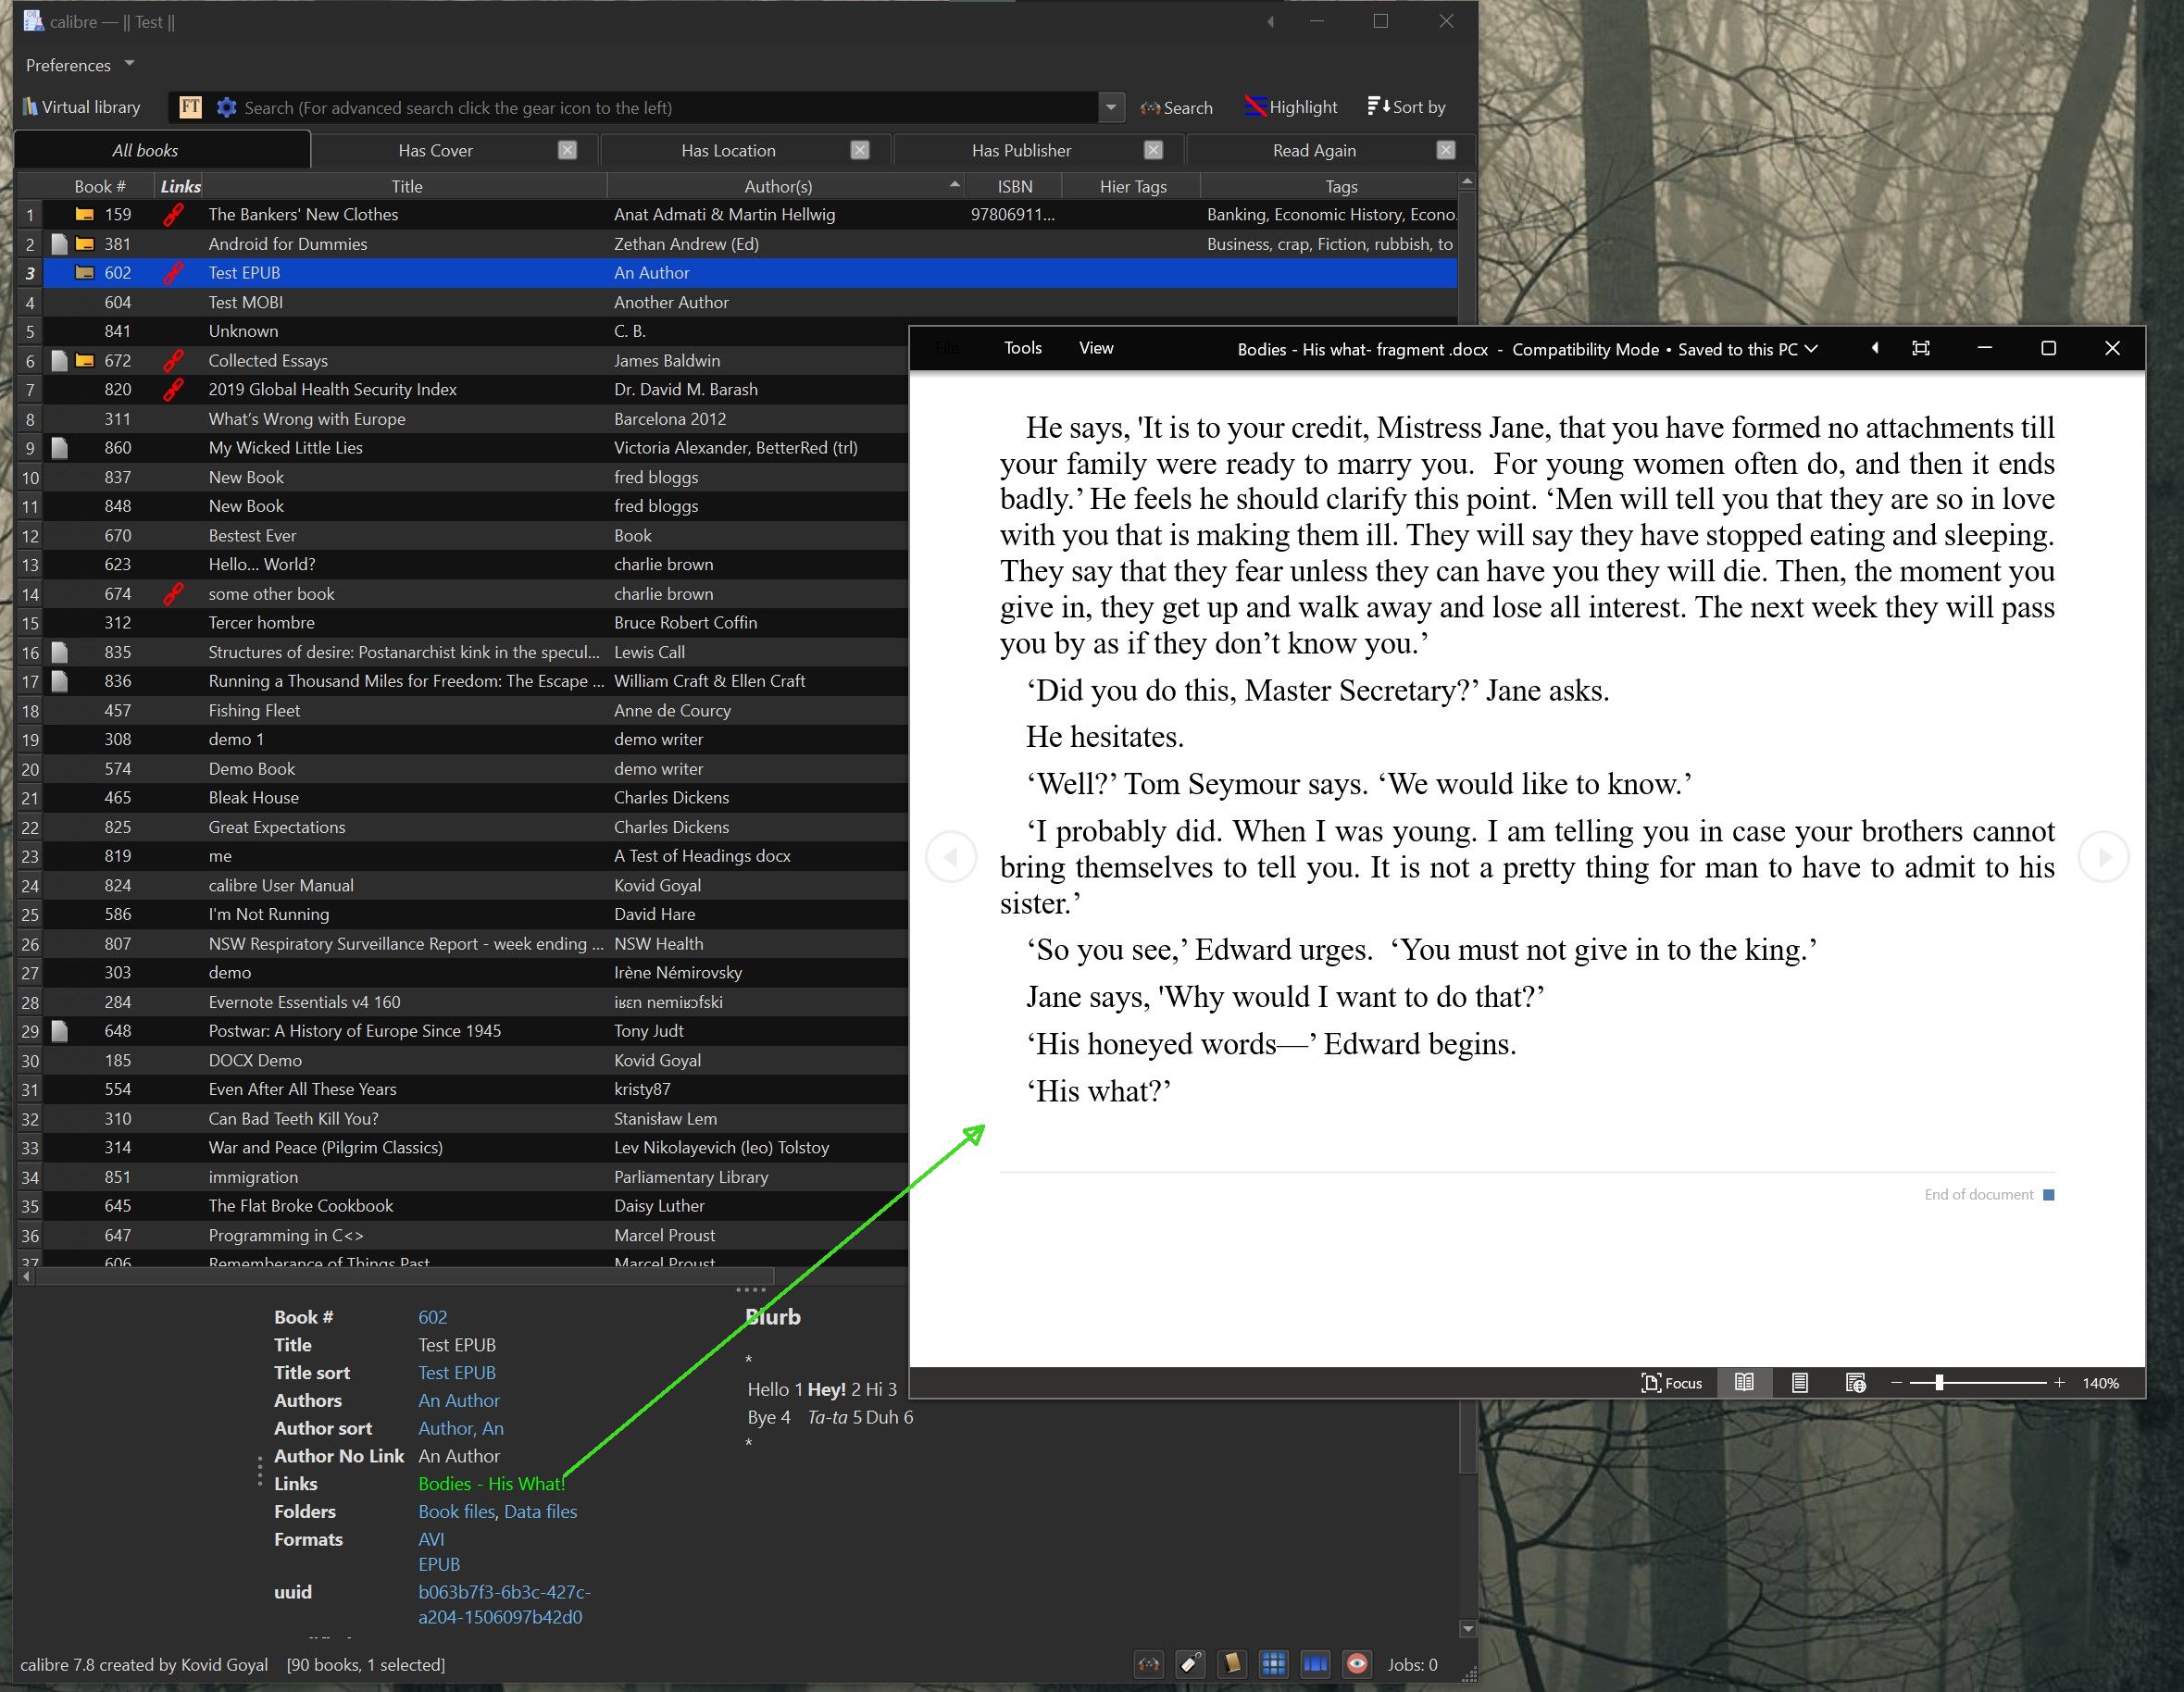Enable Word Focus mode
This screenshot has width=2184, height=1692.
1672,1383
